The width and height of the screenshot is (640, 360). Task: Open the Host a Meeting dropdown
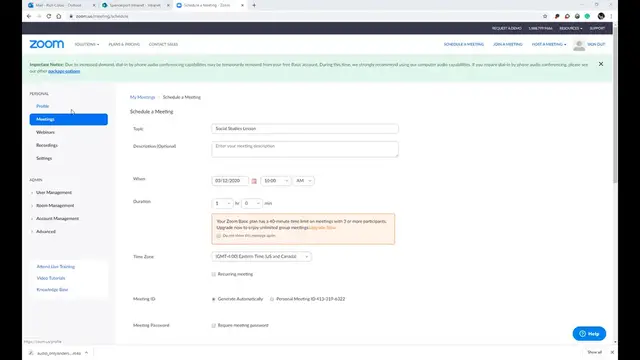[x=549, y=44]
